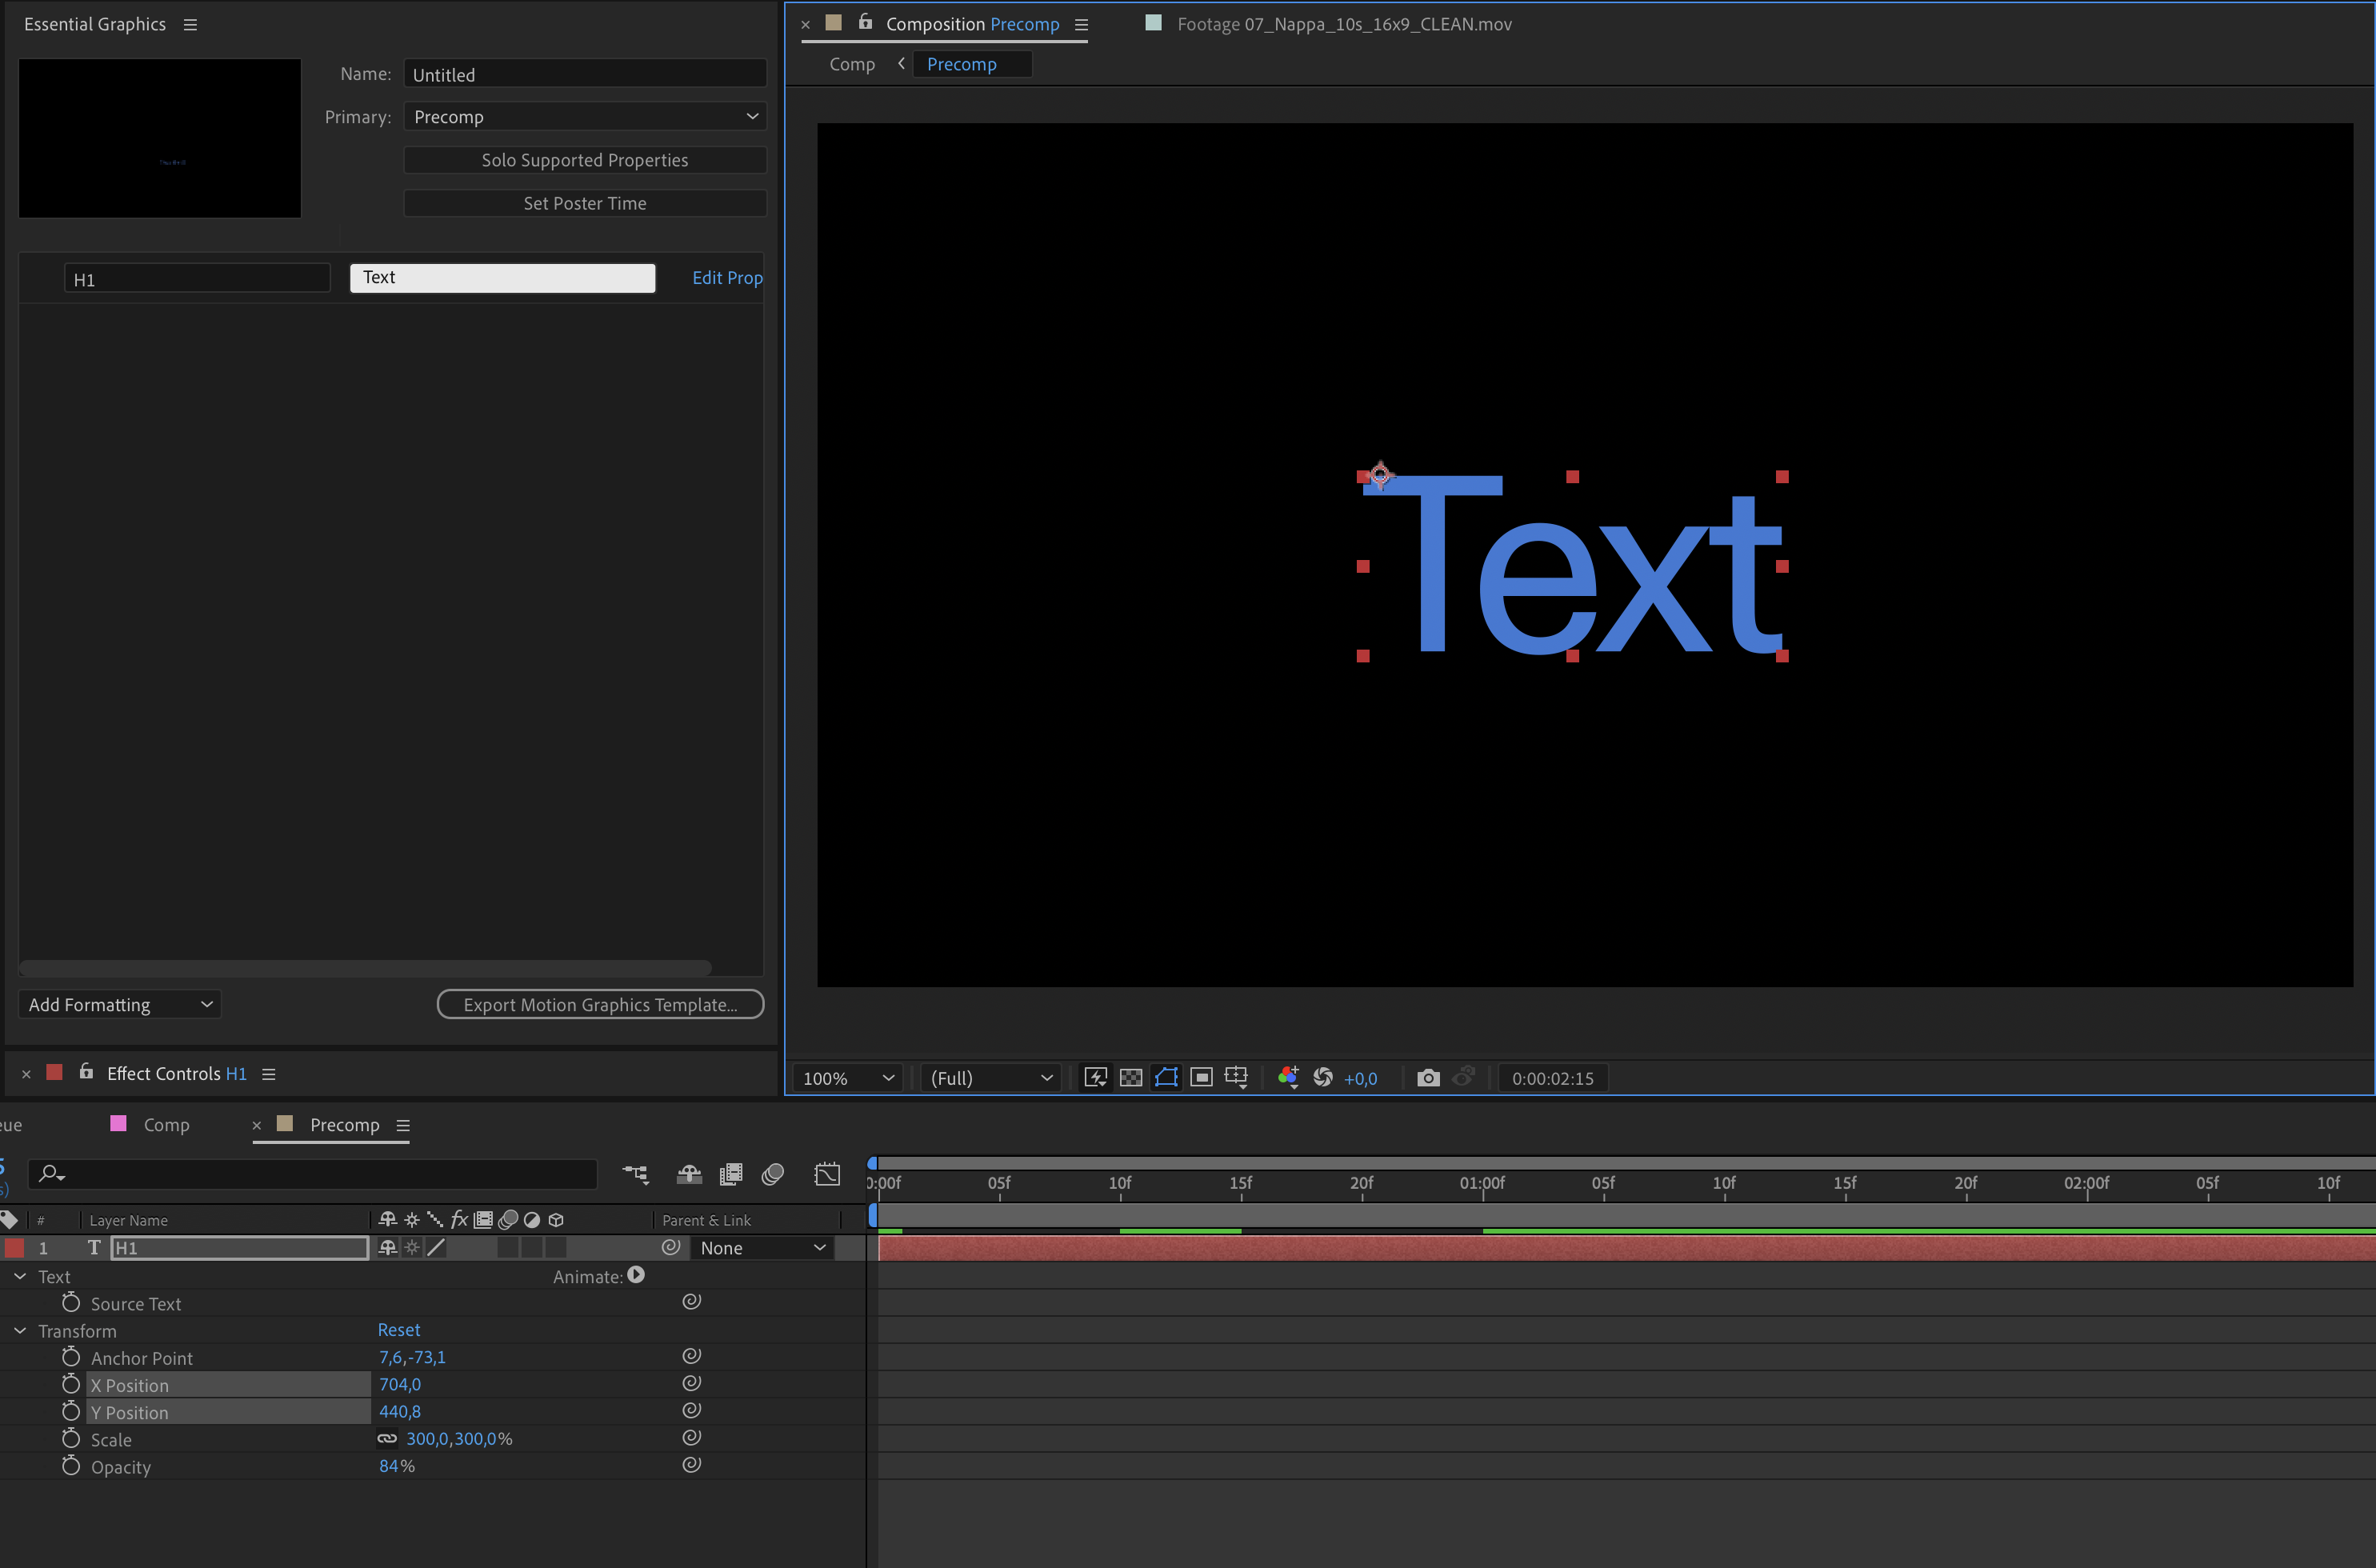Open the Primary composition dropdown
Screen dimensions: 2376x1568
(584, 116)
